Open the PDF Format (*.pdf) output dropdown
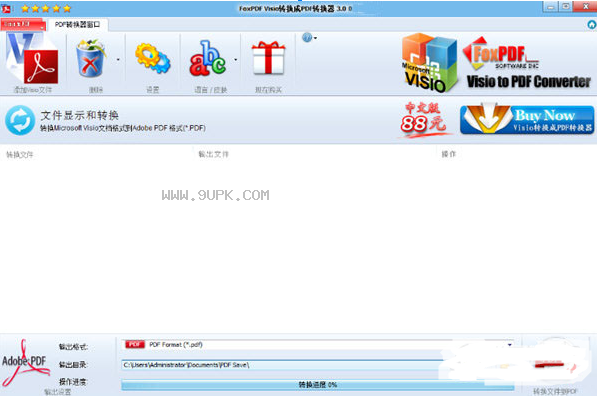Viewport: 597px width, 396px height. pyautogui.click(x=318, y=345)
